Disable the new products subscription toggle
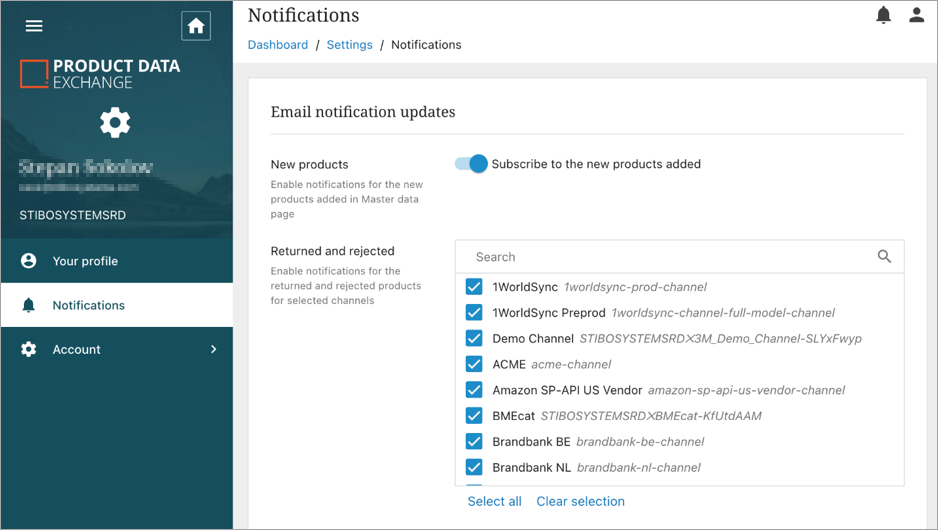This screenshot has height=530, width=938. tap(471, 164)
